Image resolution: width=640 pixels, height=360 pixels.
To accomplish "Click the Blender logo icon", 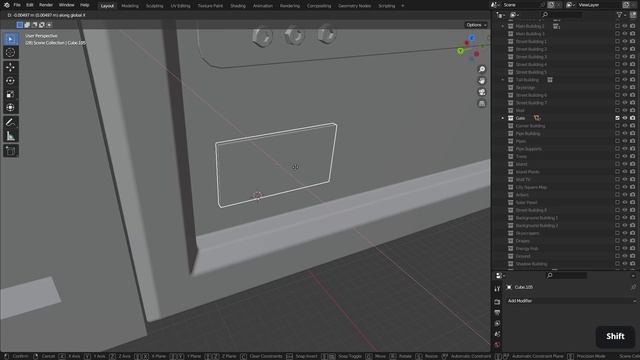I will [x=6, y=5].
